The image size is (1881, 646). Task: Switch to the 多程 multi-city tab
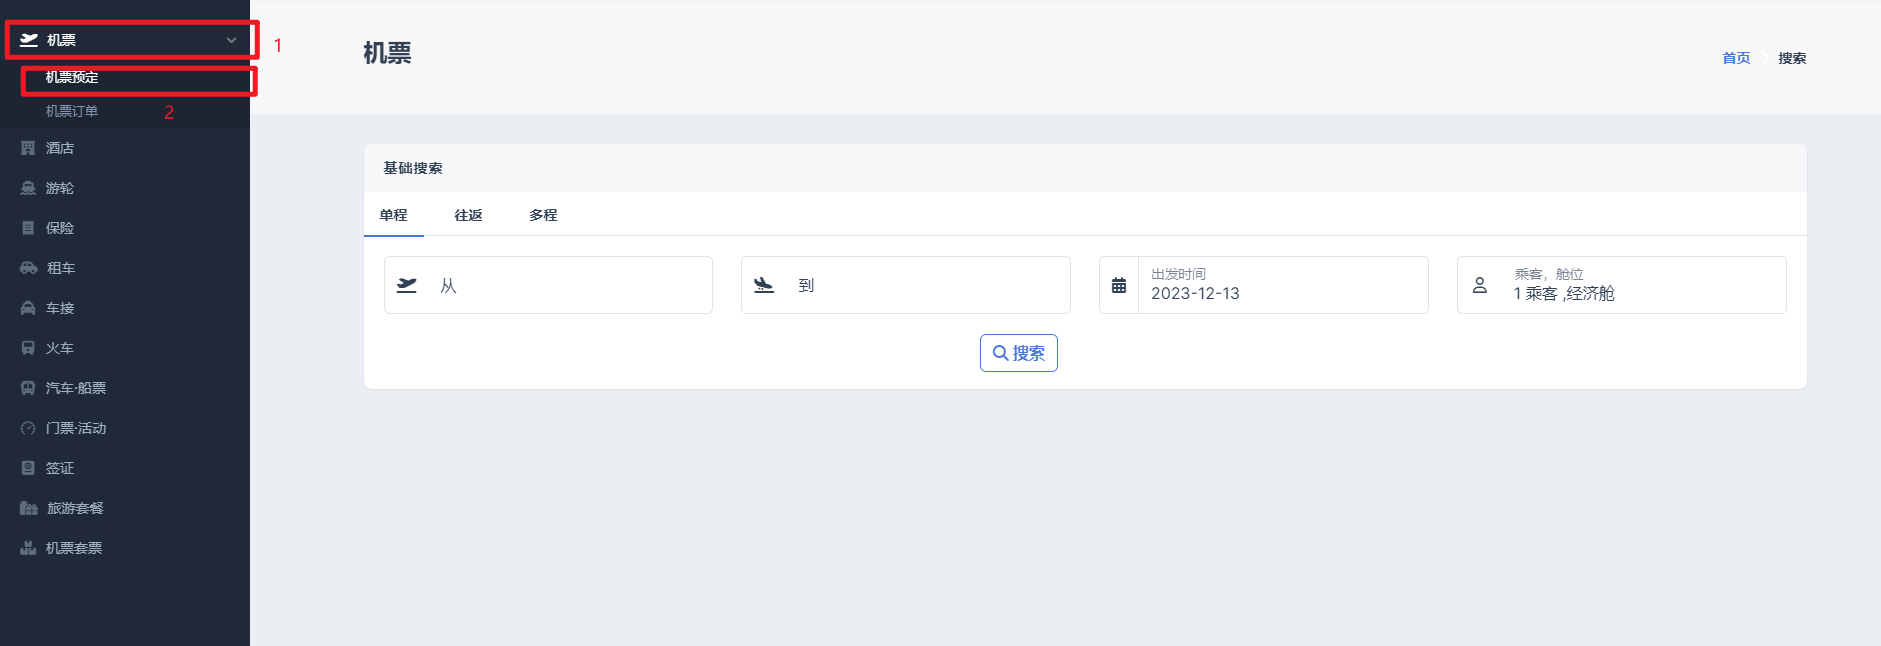point(543,215)
